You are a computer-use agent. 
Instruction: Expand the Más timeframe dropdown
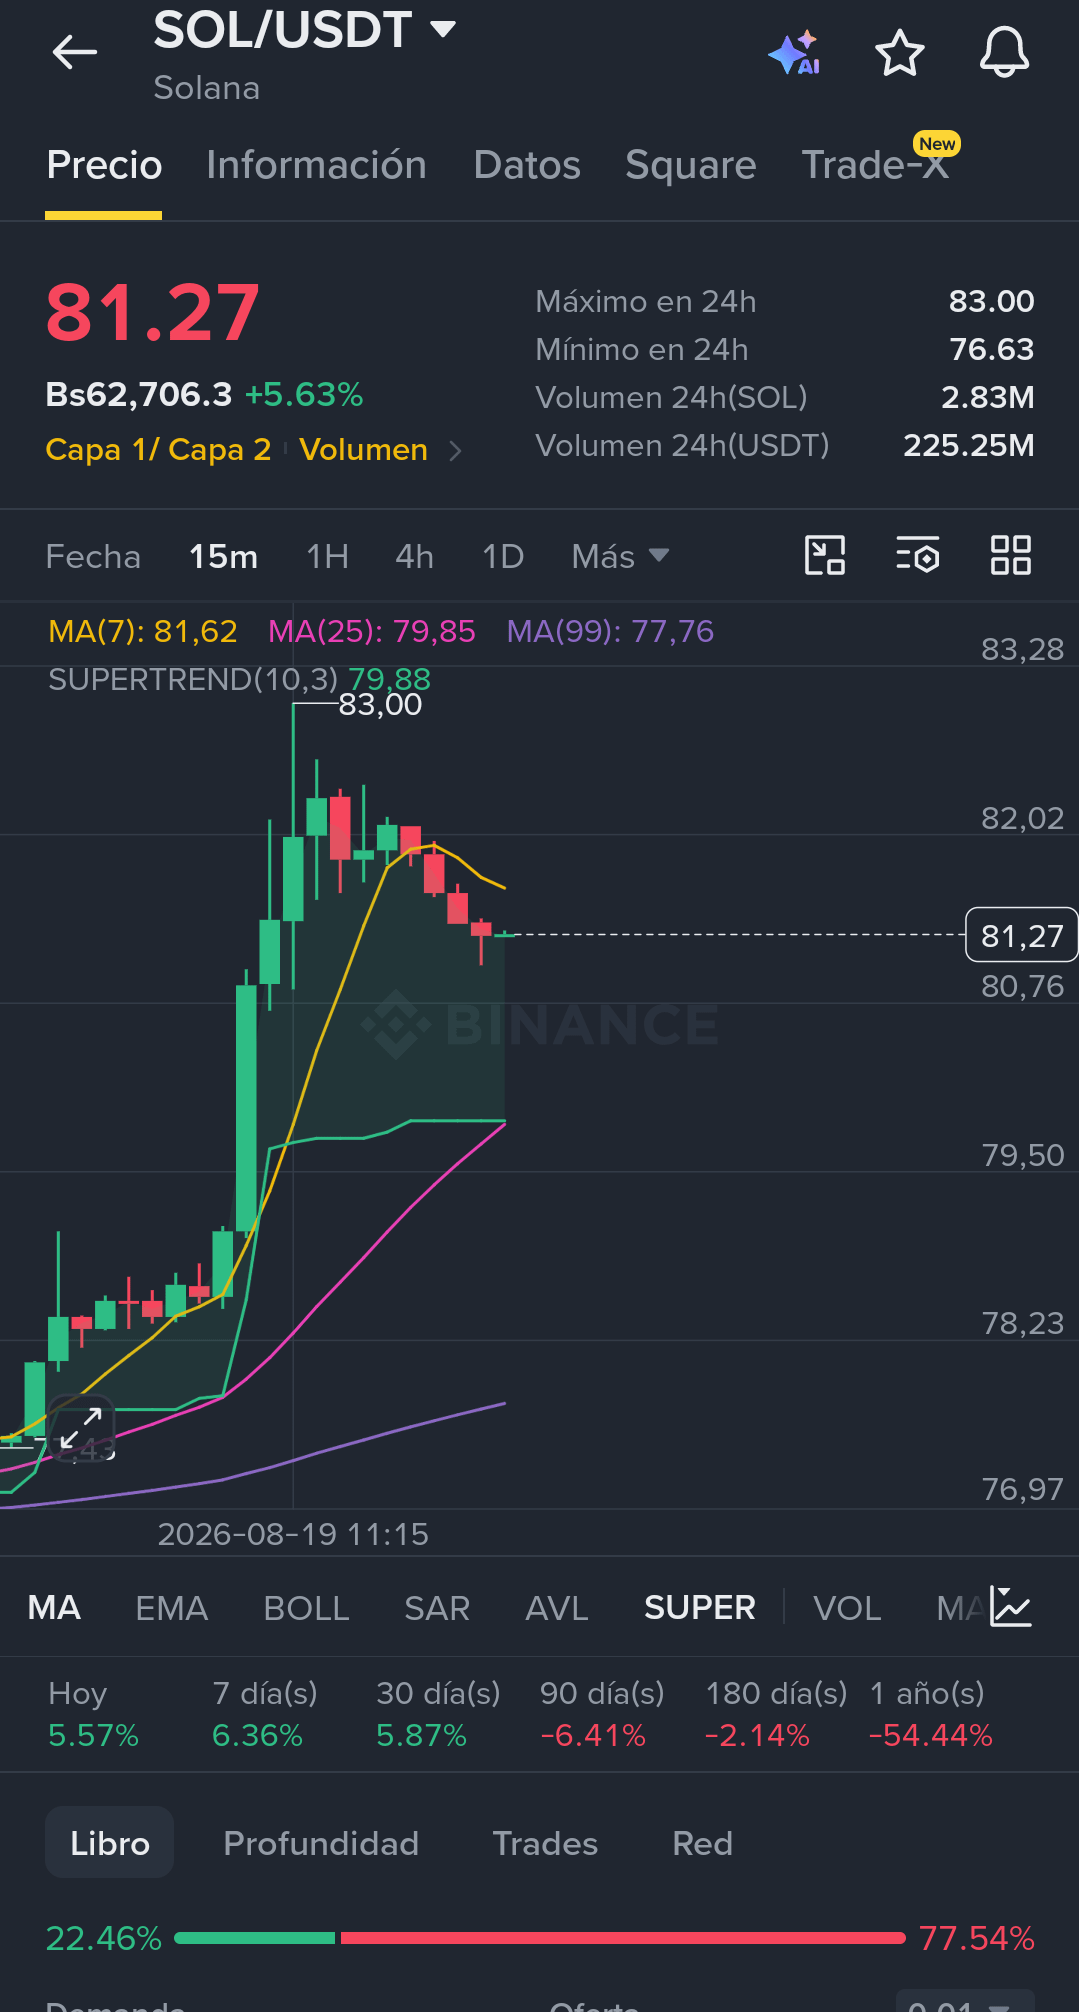point(620,556)
